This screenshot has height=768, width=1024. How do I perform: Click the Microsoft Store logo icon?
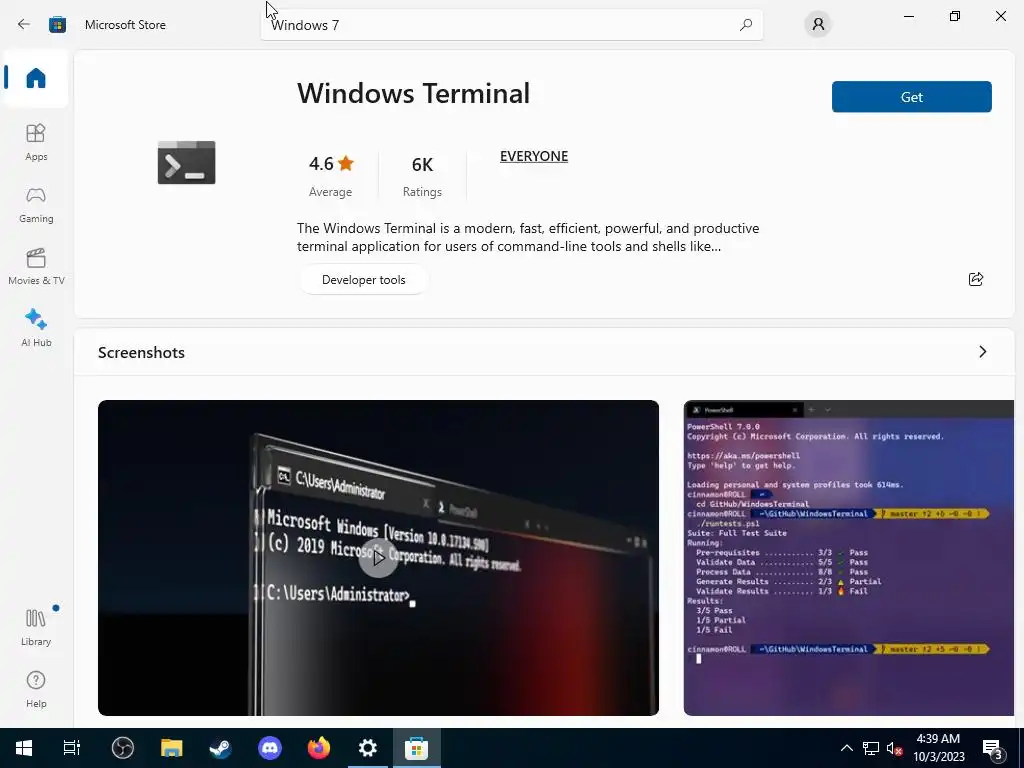point(57,24)
